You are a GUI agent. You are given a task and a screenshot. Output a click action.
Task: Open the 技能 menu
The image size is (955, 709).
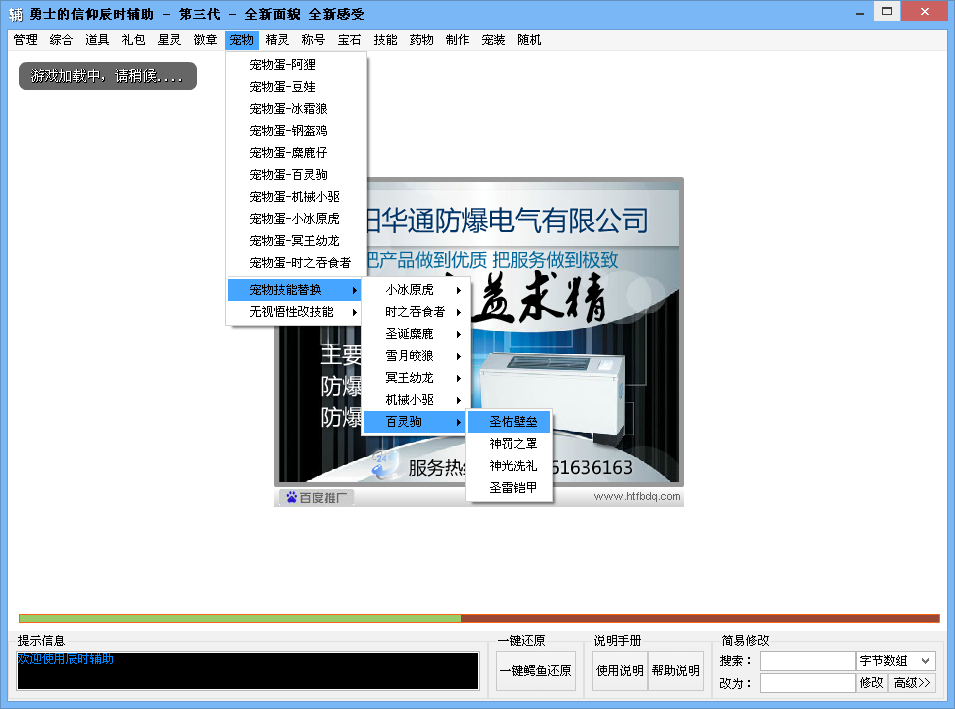pyautogui.click(x=386, y=40)
